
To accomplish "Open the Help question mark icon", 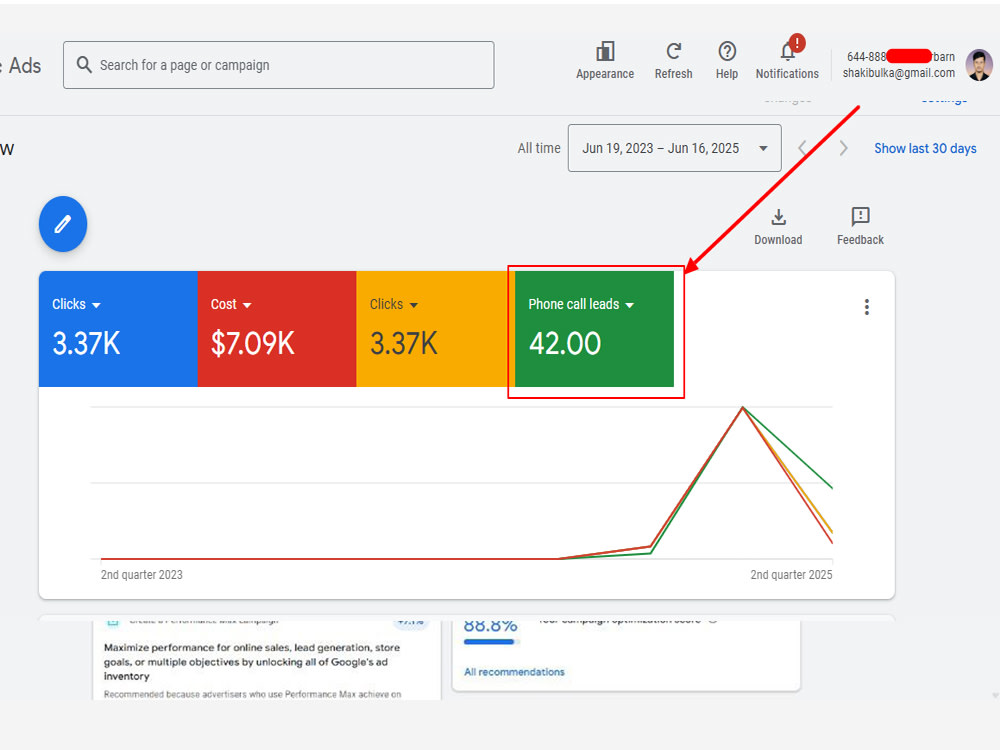I will pos(727,51).
